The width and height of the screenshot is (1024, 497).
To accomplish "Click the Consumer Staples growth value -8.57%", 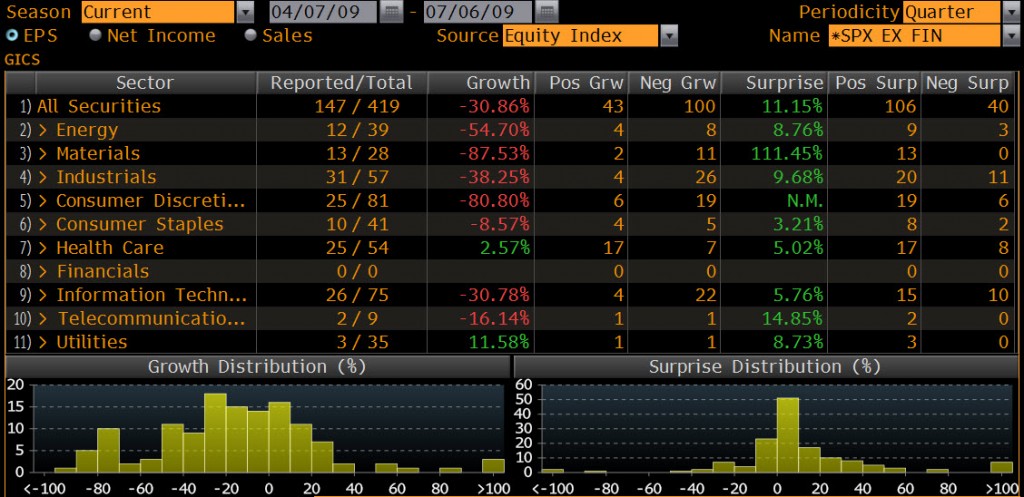I will [x=500, y=224].
